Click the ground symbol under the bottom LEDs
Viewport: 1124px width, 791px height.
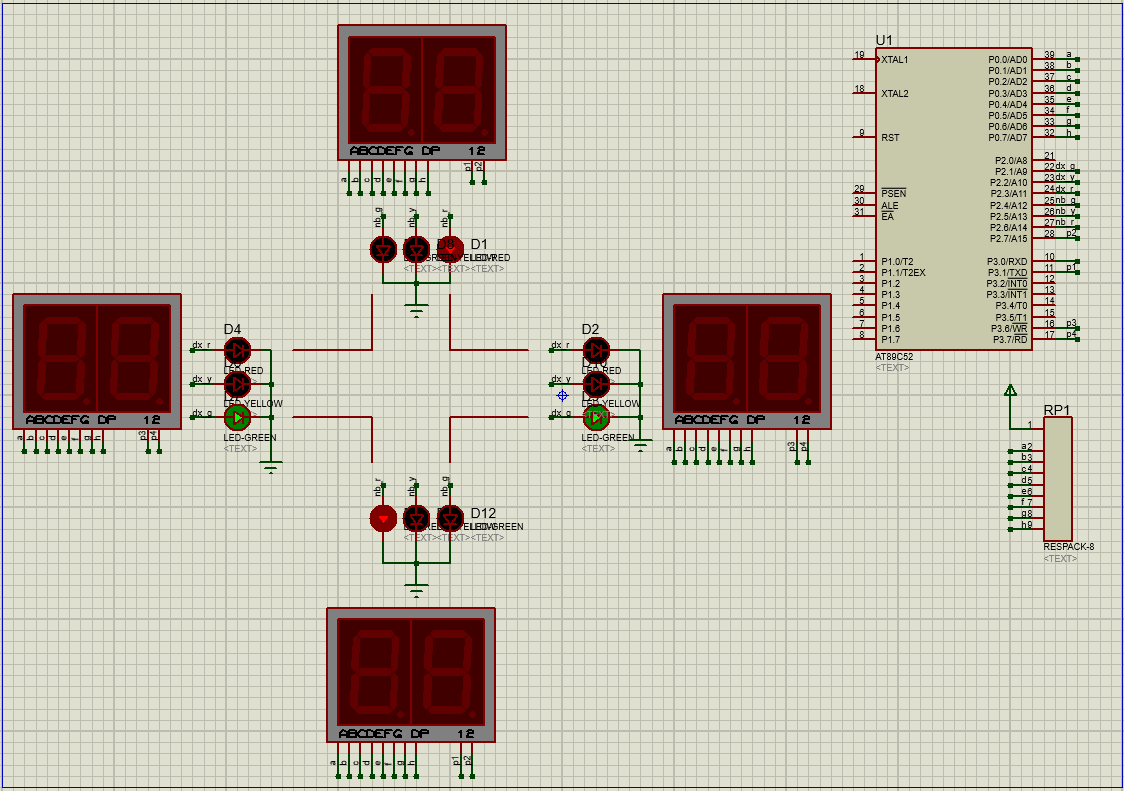tap(417, 589)
